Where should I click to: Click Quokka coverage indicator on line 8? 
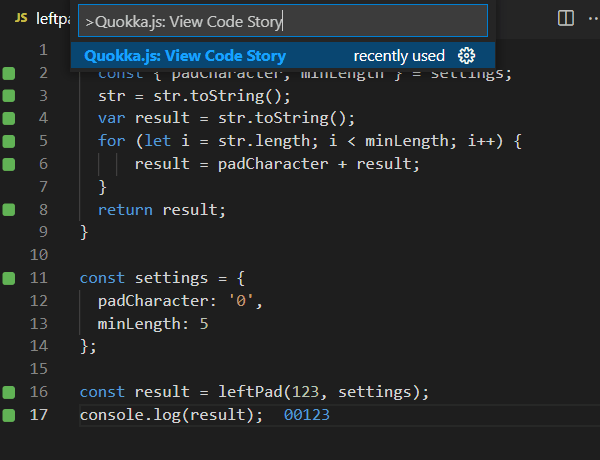[x=9, y=210]
